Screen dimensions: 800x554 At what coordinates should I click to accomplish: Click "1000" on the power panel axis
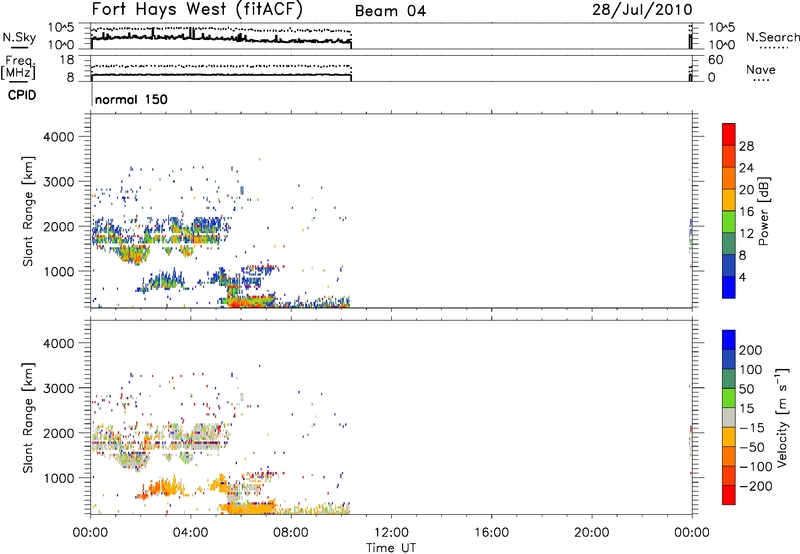59,271
